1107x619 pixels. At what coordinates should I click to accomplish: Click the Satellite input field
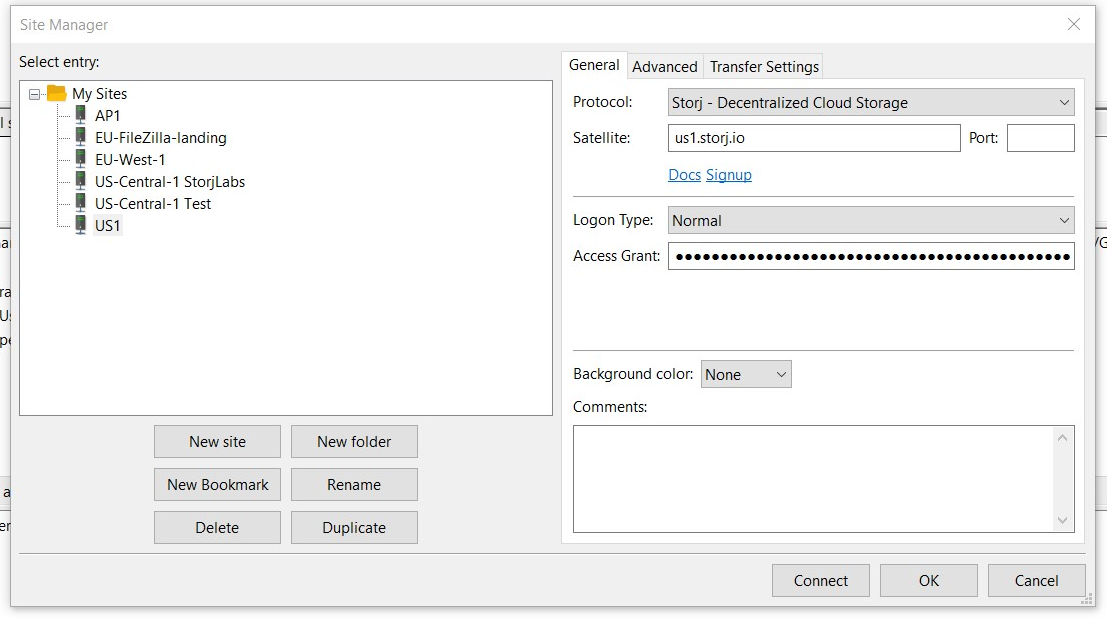[x=814, y=138]
